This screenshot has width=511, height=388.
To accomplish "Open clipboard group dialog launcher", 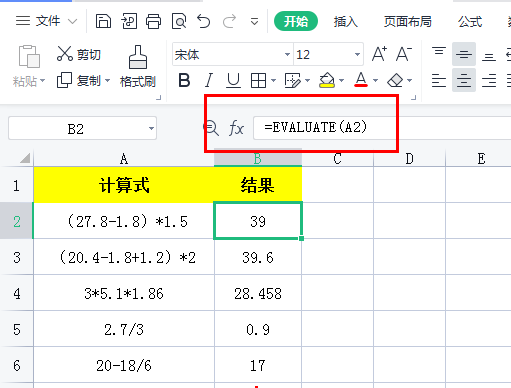I will coord(159,98).
